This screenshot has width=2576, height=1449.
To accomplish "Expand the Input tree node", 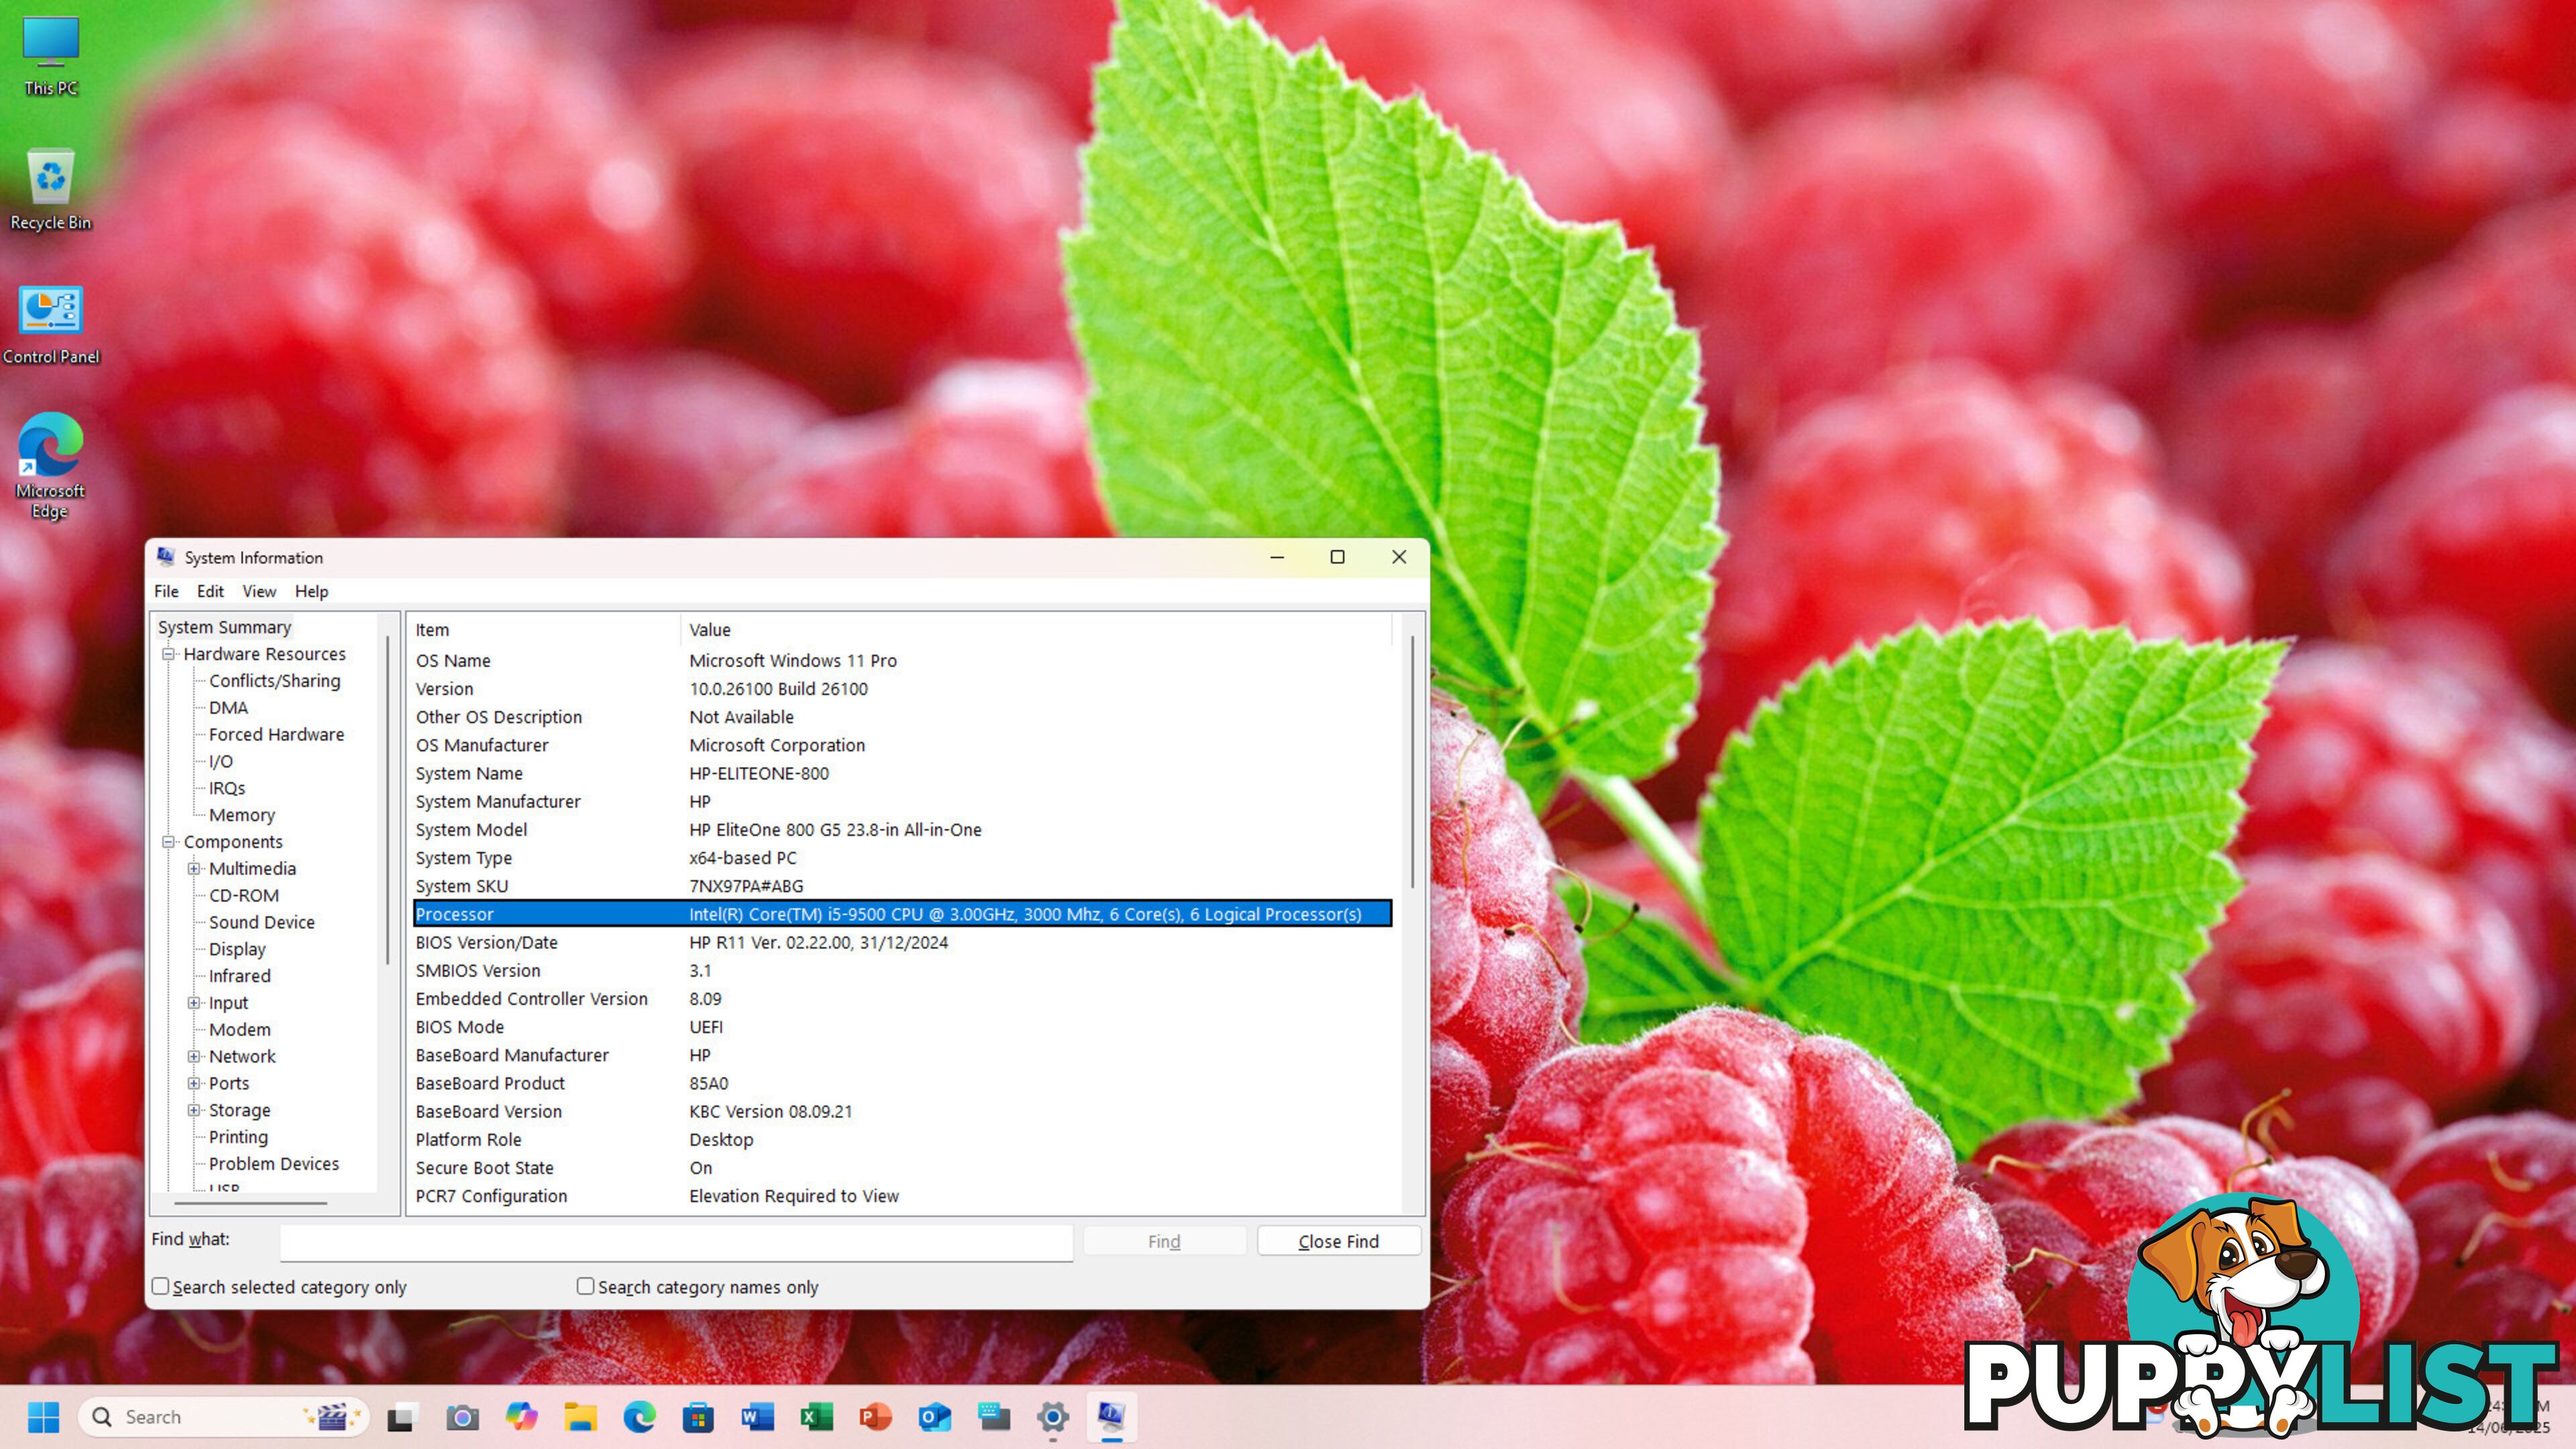I will coord(195,1003).
